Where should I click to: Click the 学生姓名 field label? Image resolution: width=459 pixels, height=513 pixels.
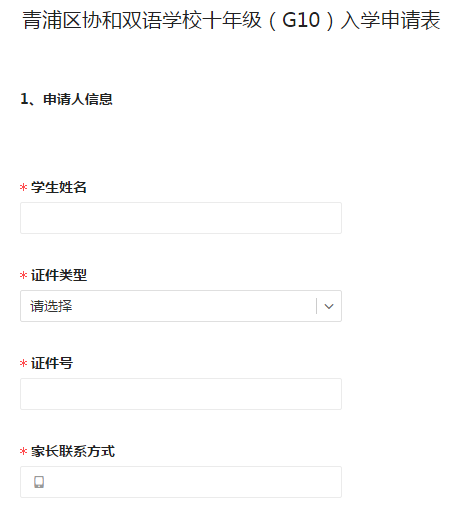(x=59, y=187)
